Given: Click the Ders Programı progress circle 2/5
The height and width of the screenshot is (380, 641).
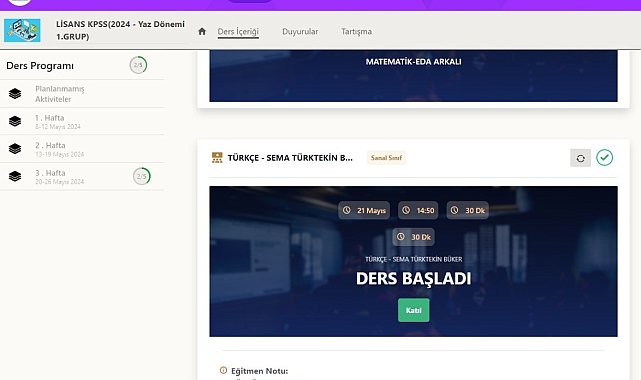Looking at the screenshot, I should point(138,65).
